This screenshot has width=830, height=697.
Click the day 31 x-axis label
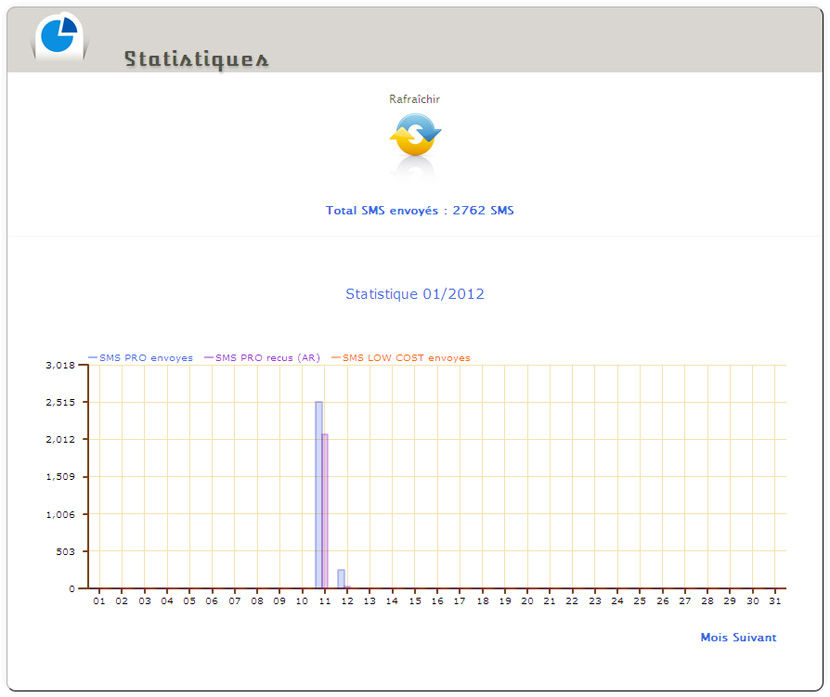pyautogui.click(x=775, y=601)
